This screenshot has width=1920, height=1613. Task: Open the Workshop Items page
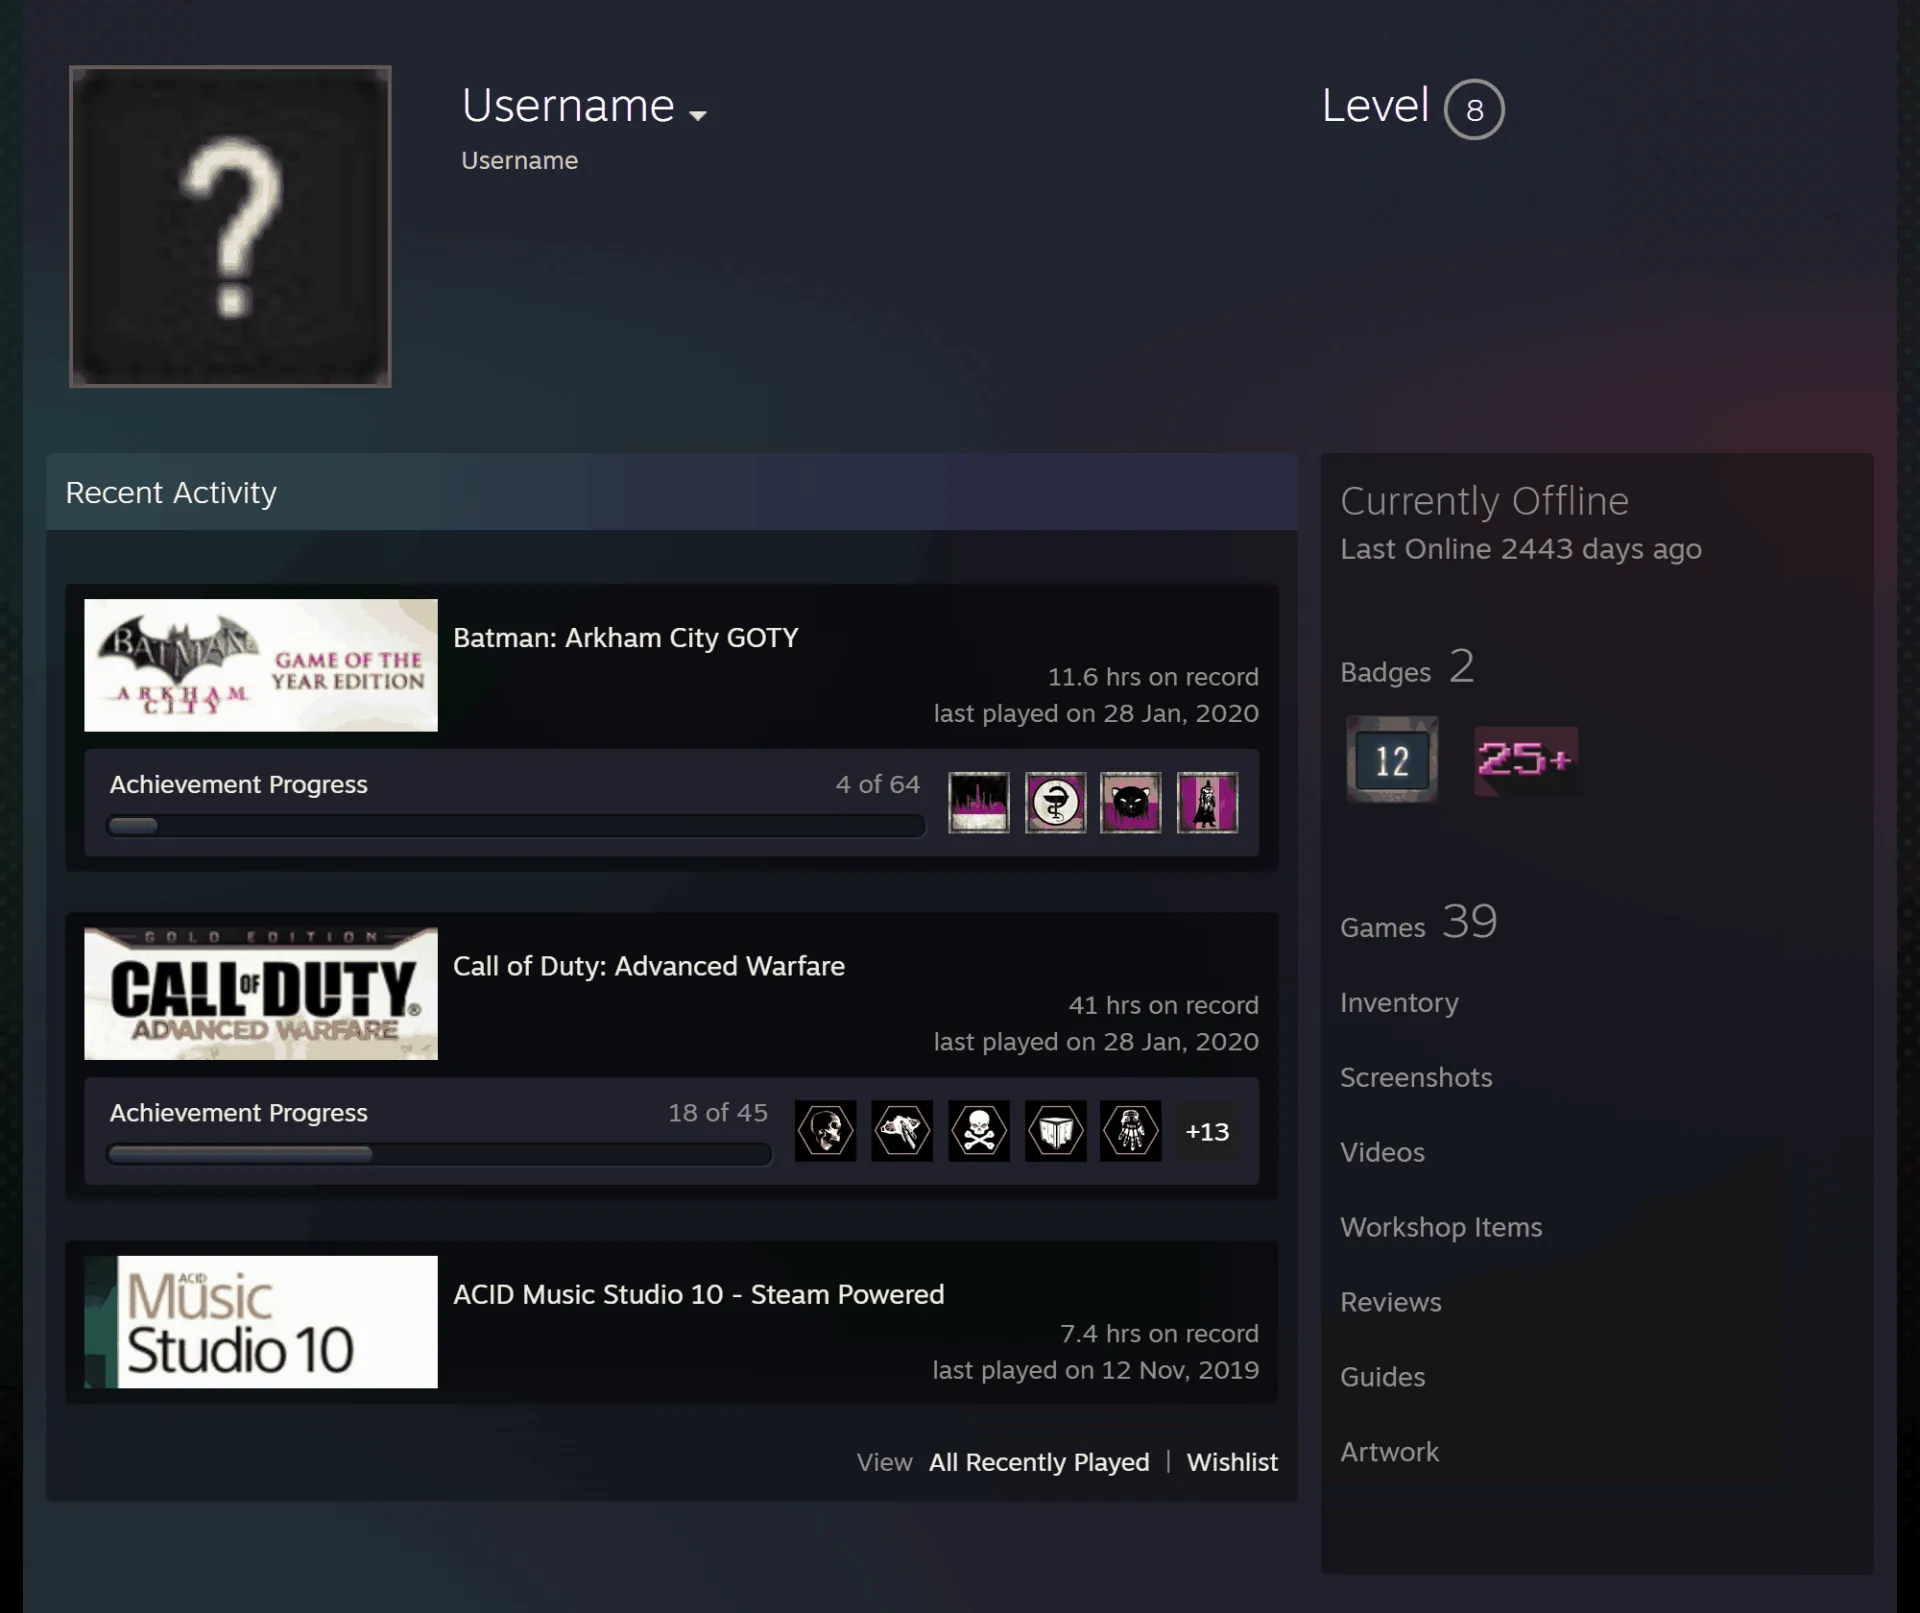point(1441,1227)
